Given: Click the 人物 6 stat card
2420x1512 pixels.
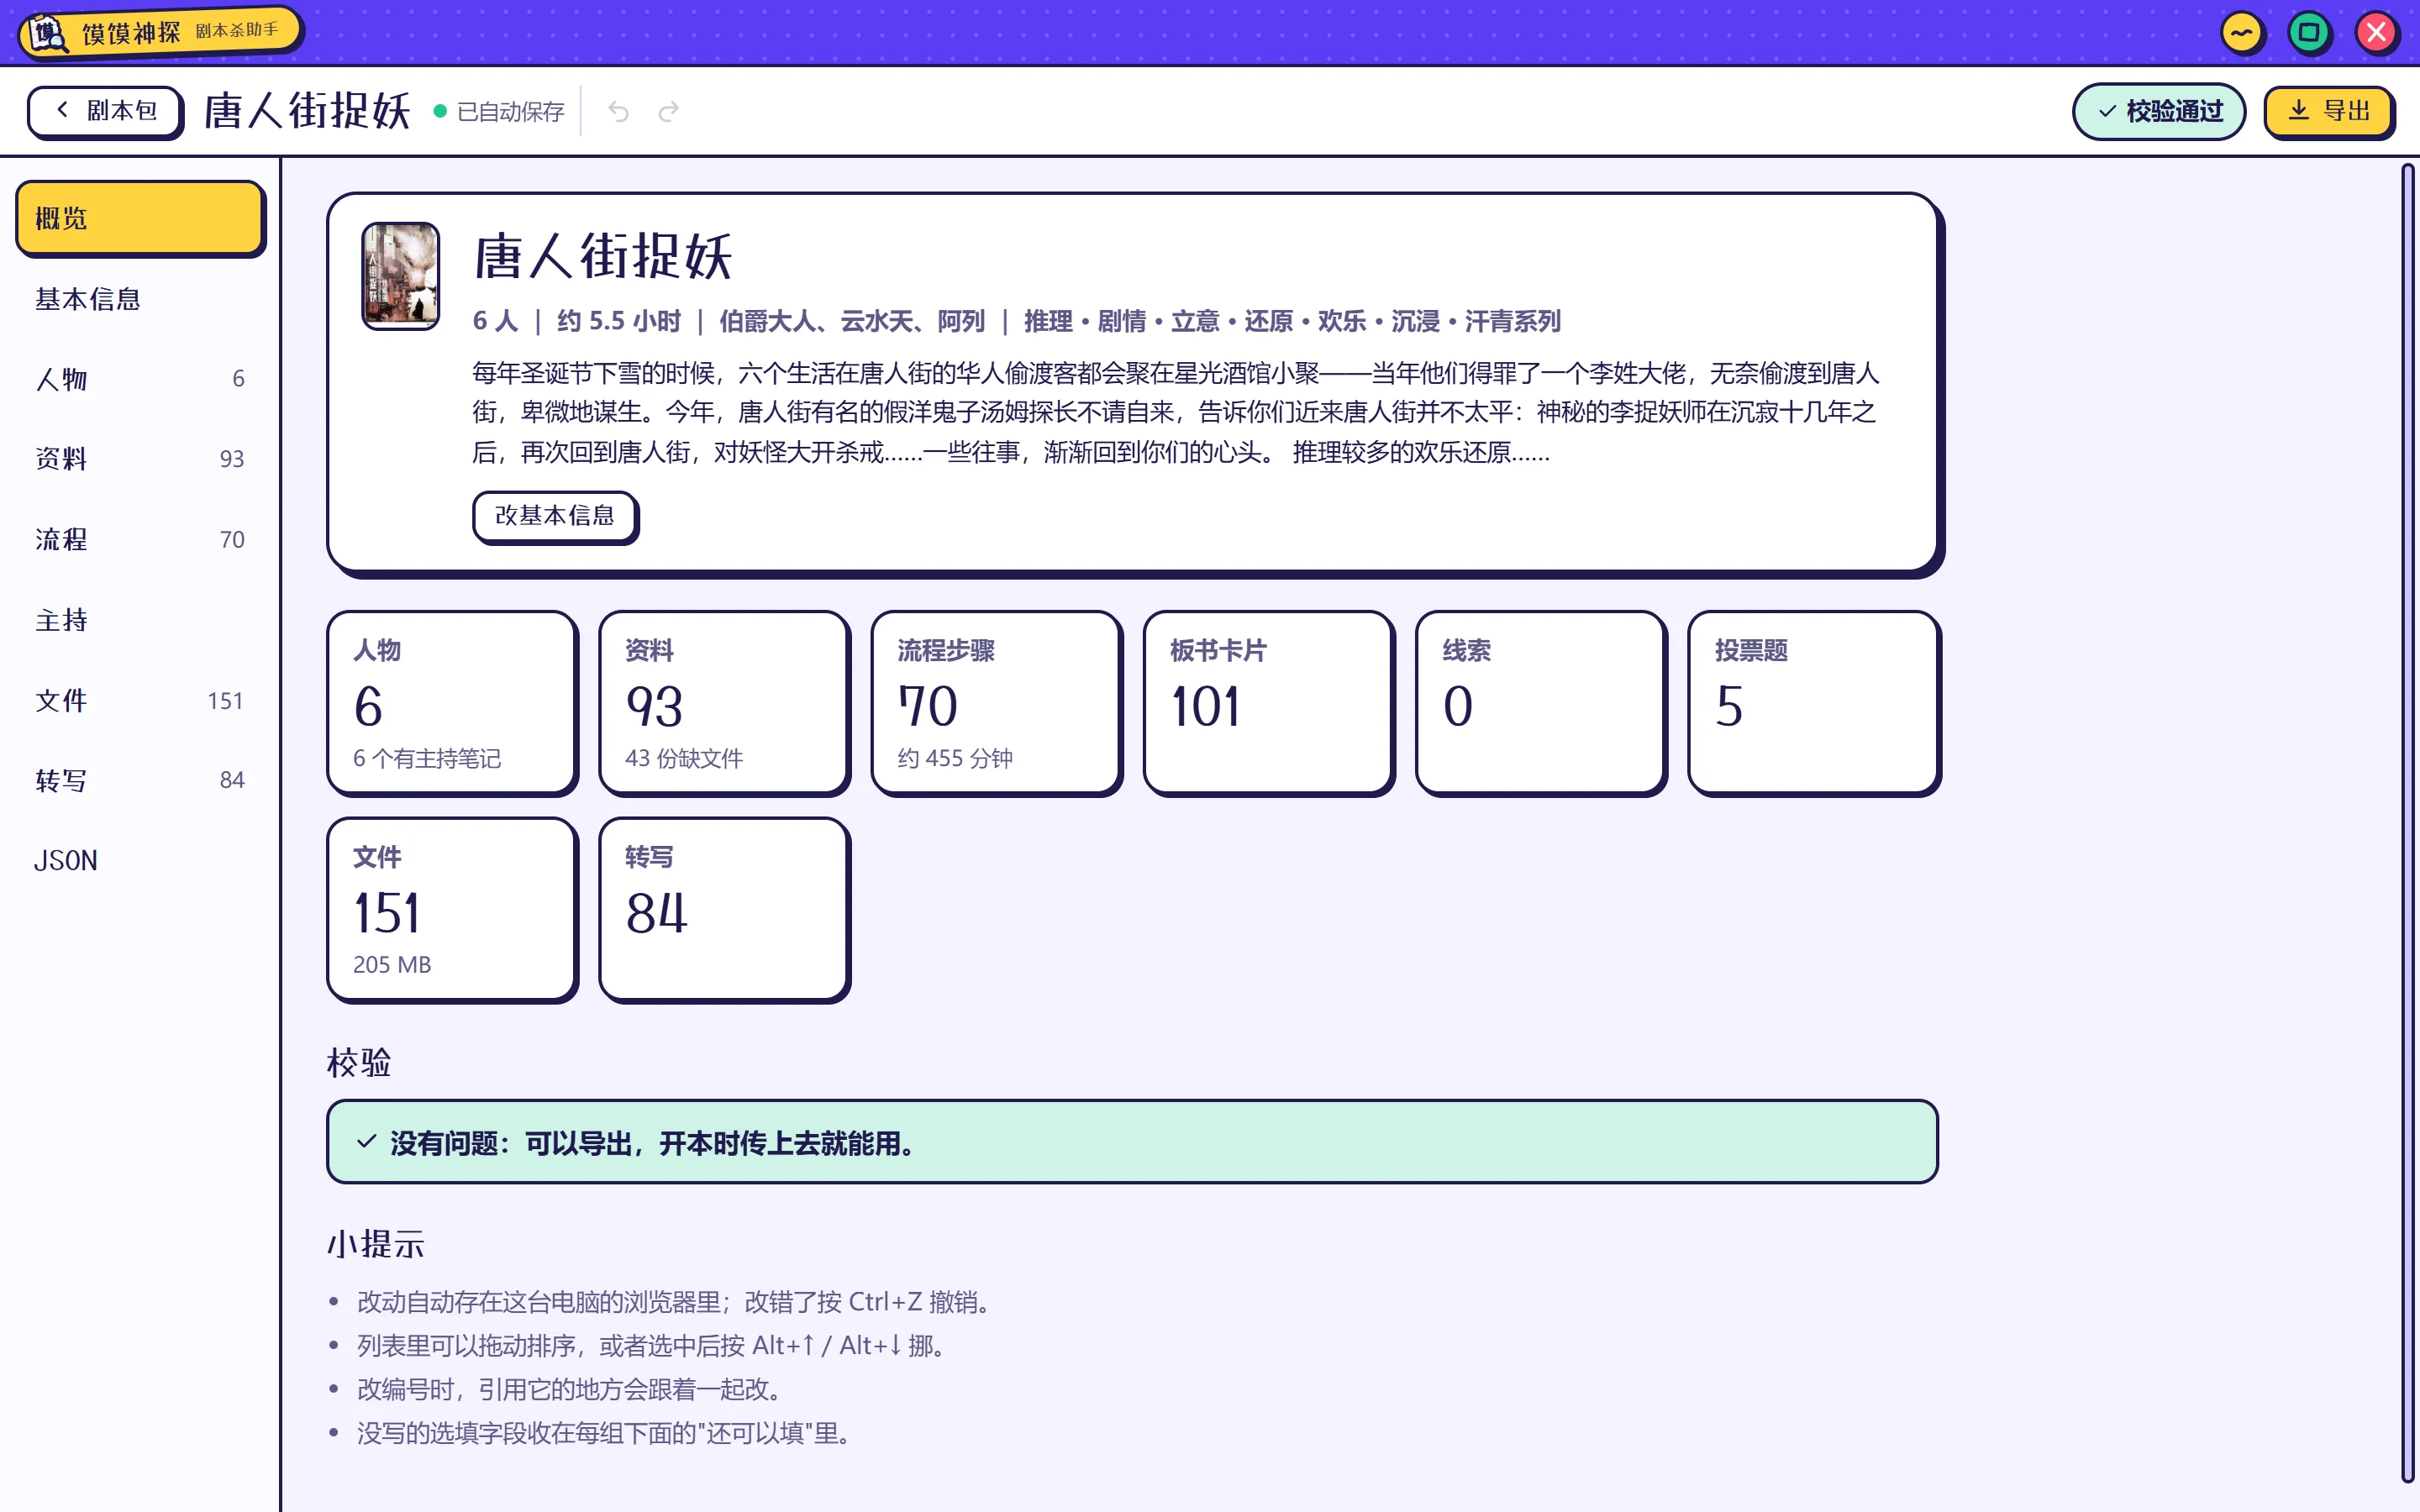Looking at the screenshot, I should pos(452,703).
